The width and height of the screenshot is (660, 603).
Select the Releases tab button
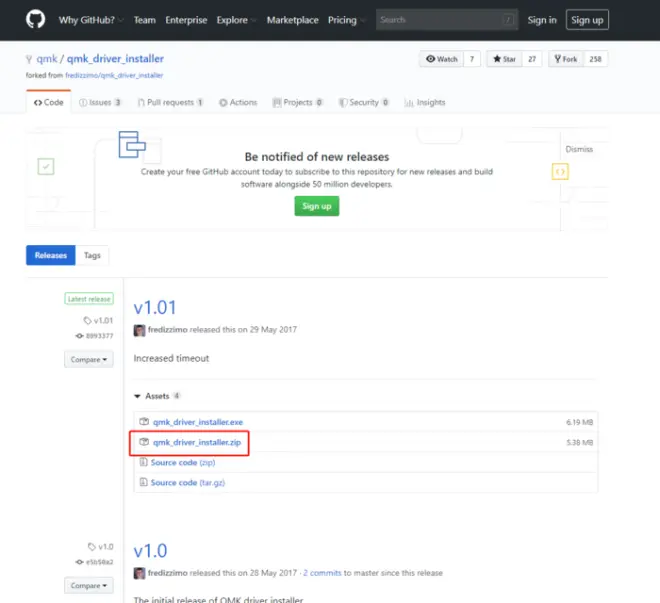[x=51, y=255]
